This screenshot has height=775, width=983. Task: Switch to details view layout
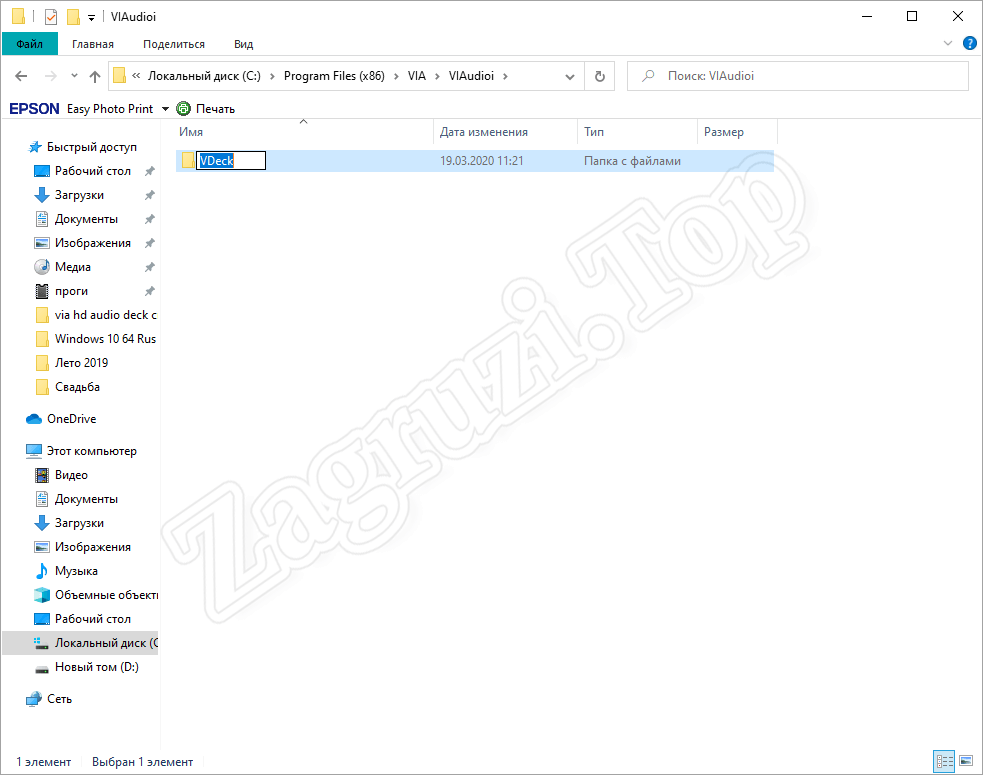[x=944, y=762]
